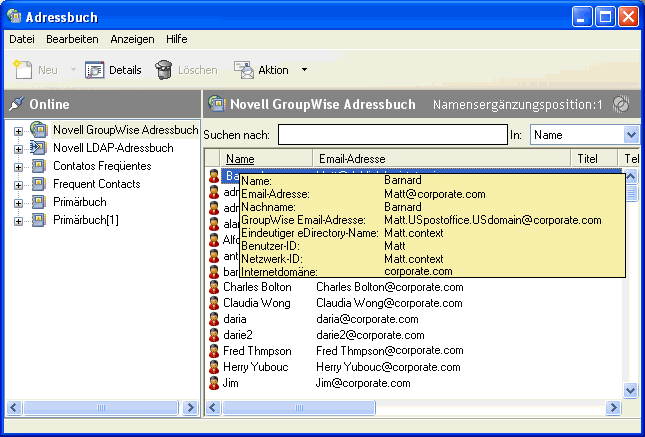The height and width of the screenshot is (437, 645).
Task: Select Novell LDAP-Adressbuch in the tree
Action: [x=113, y=148]
